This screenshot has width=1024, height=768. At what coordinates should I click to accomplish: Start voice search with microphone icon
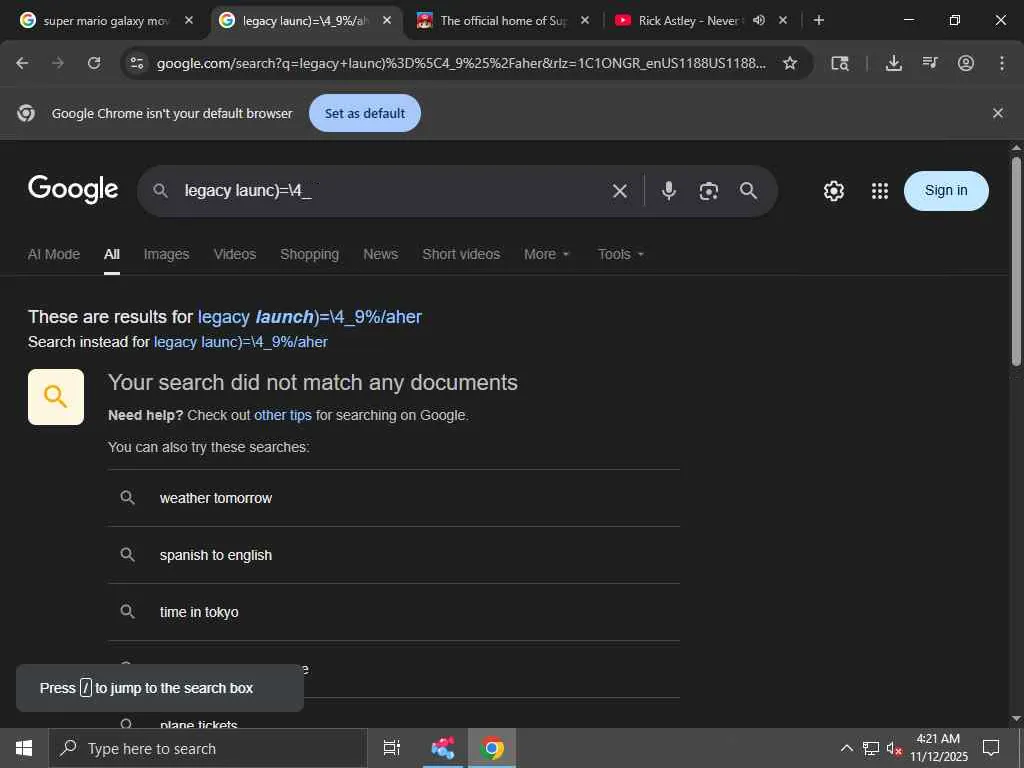tap(668, 191)
